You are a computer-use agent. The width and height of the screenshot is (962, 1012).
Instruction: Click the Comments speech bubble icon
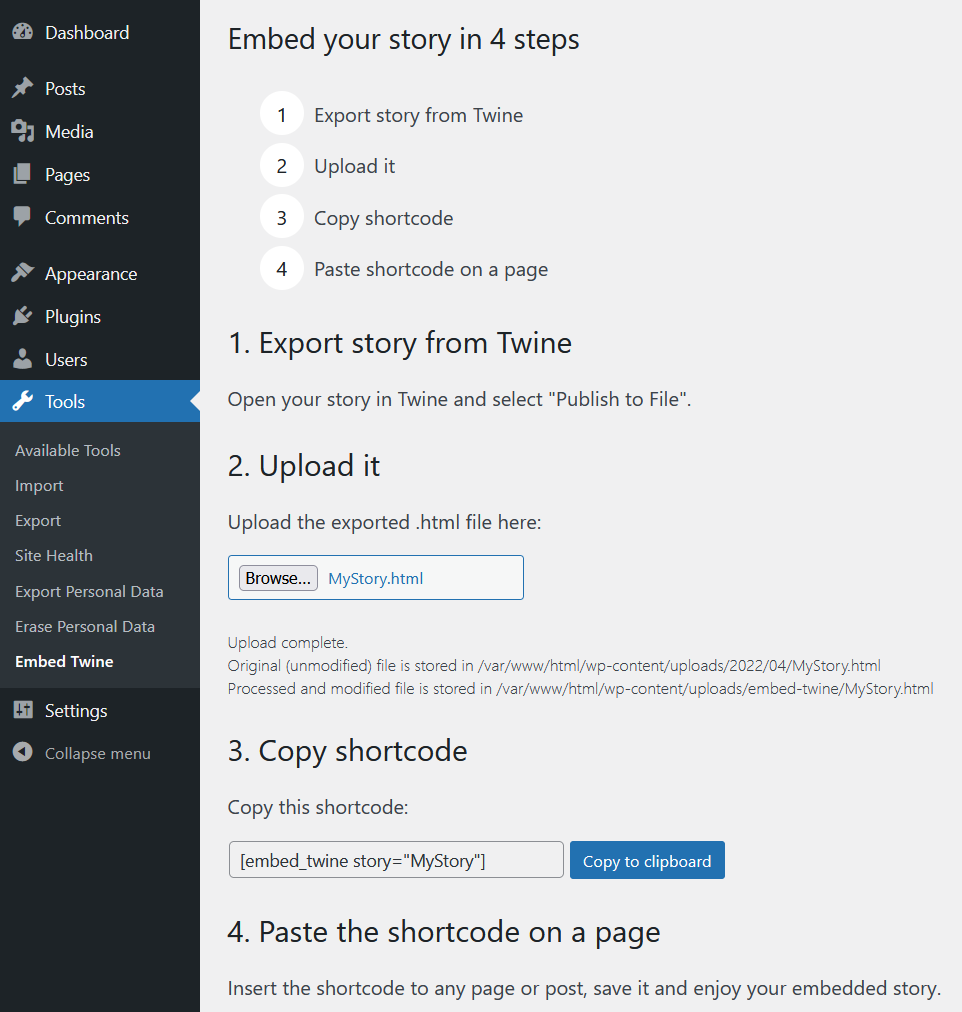[x=23, y=218]
